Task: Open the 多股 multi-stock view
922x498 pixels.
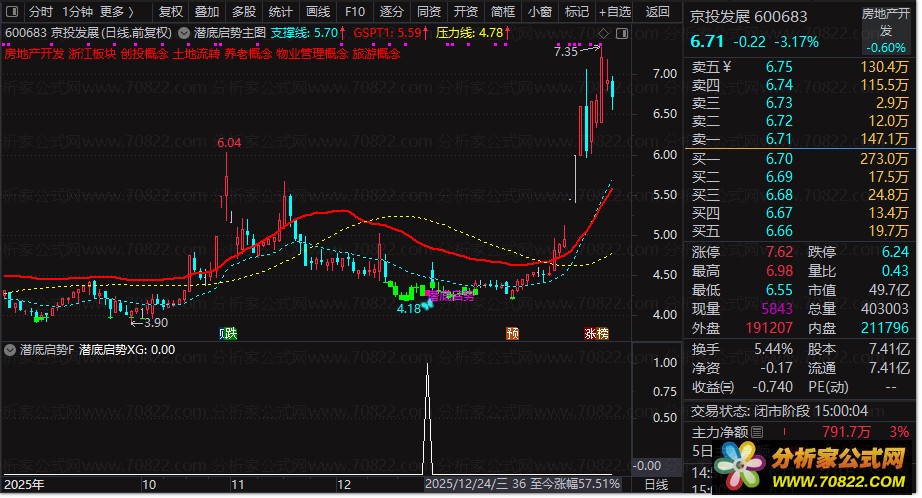Action: pos(243,11)
